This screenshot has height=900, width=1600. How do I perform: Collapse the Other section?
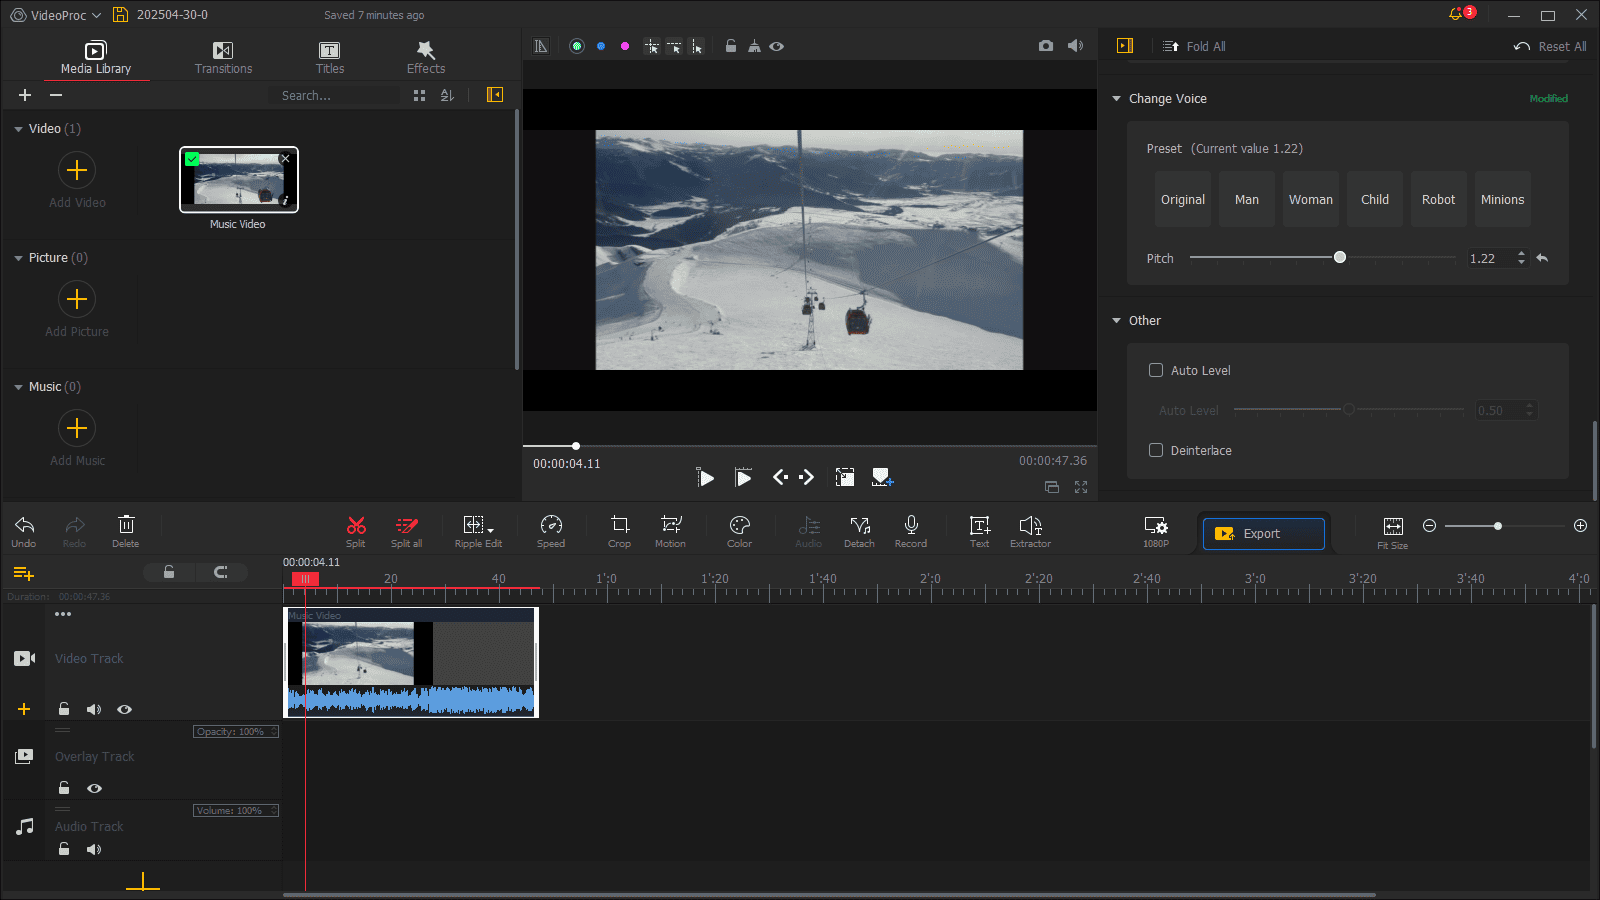coord(1116,321)
